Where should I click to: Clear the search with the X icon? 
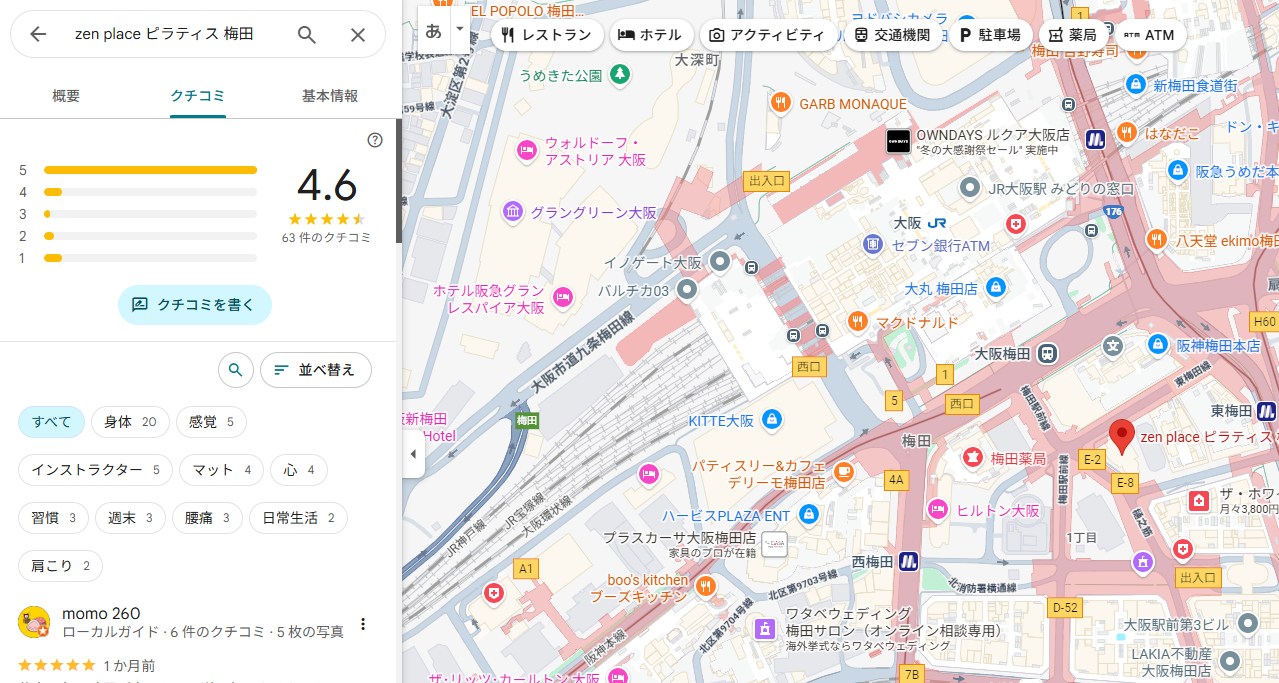(358, 34)
